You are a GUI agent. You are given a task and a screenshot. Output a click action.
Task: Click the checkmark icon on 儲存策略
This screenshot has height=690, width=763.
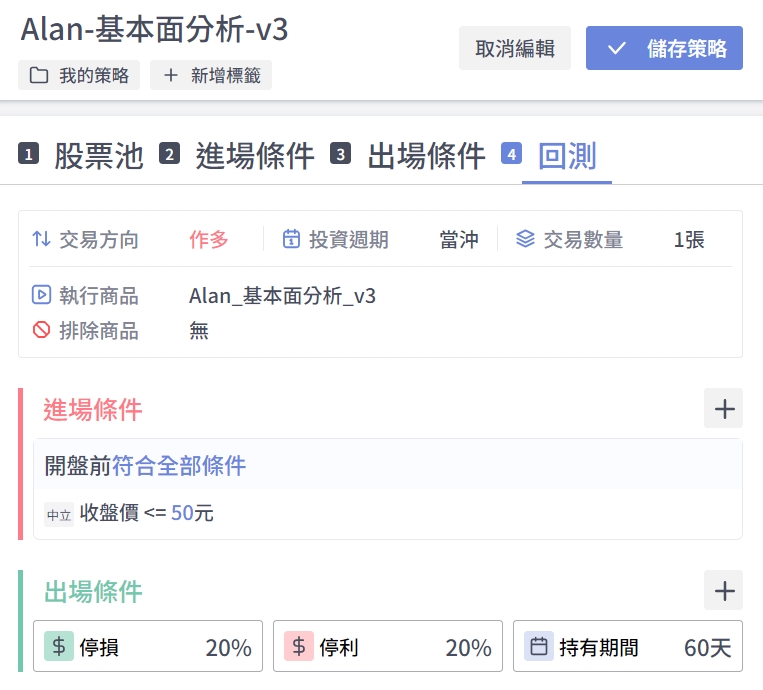coord(617,48)
